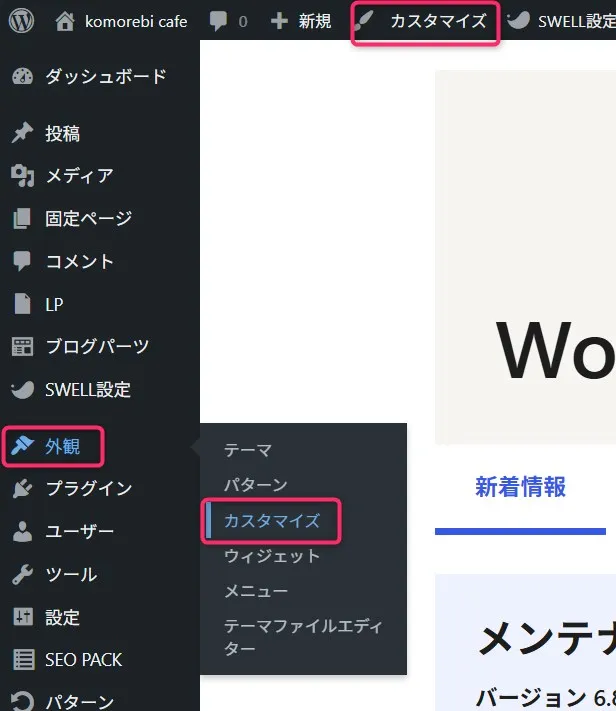This screenshot has height=711, width=616.
Task: Click the WordPress logo icon
Action: click(x=21, y=21)
